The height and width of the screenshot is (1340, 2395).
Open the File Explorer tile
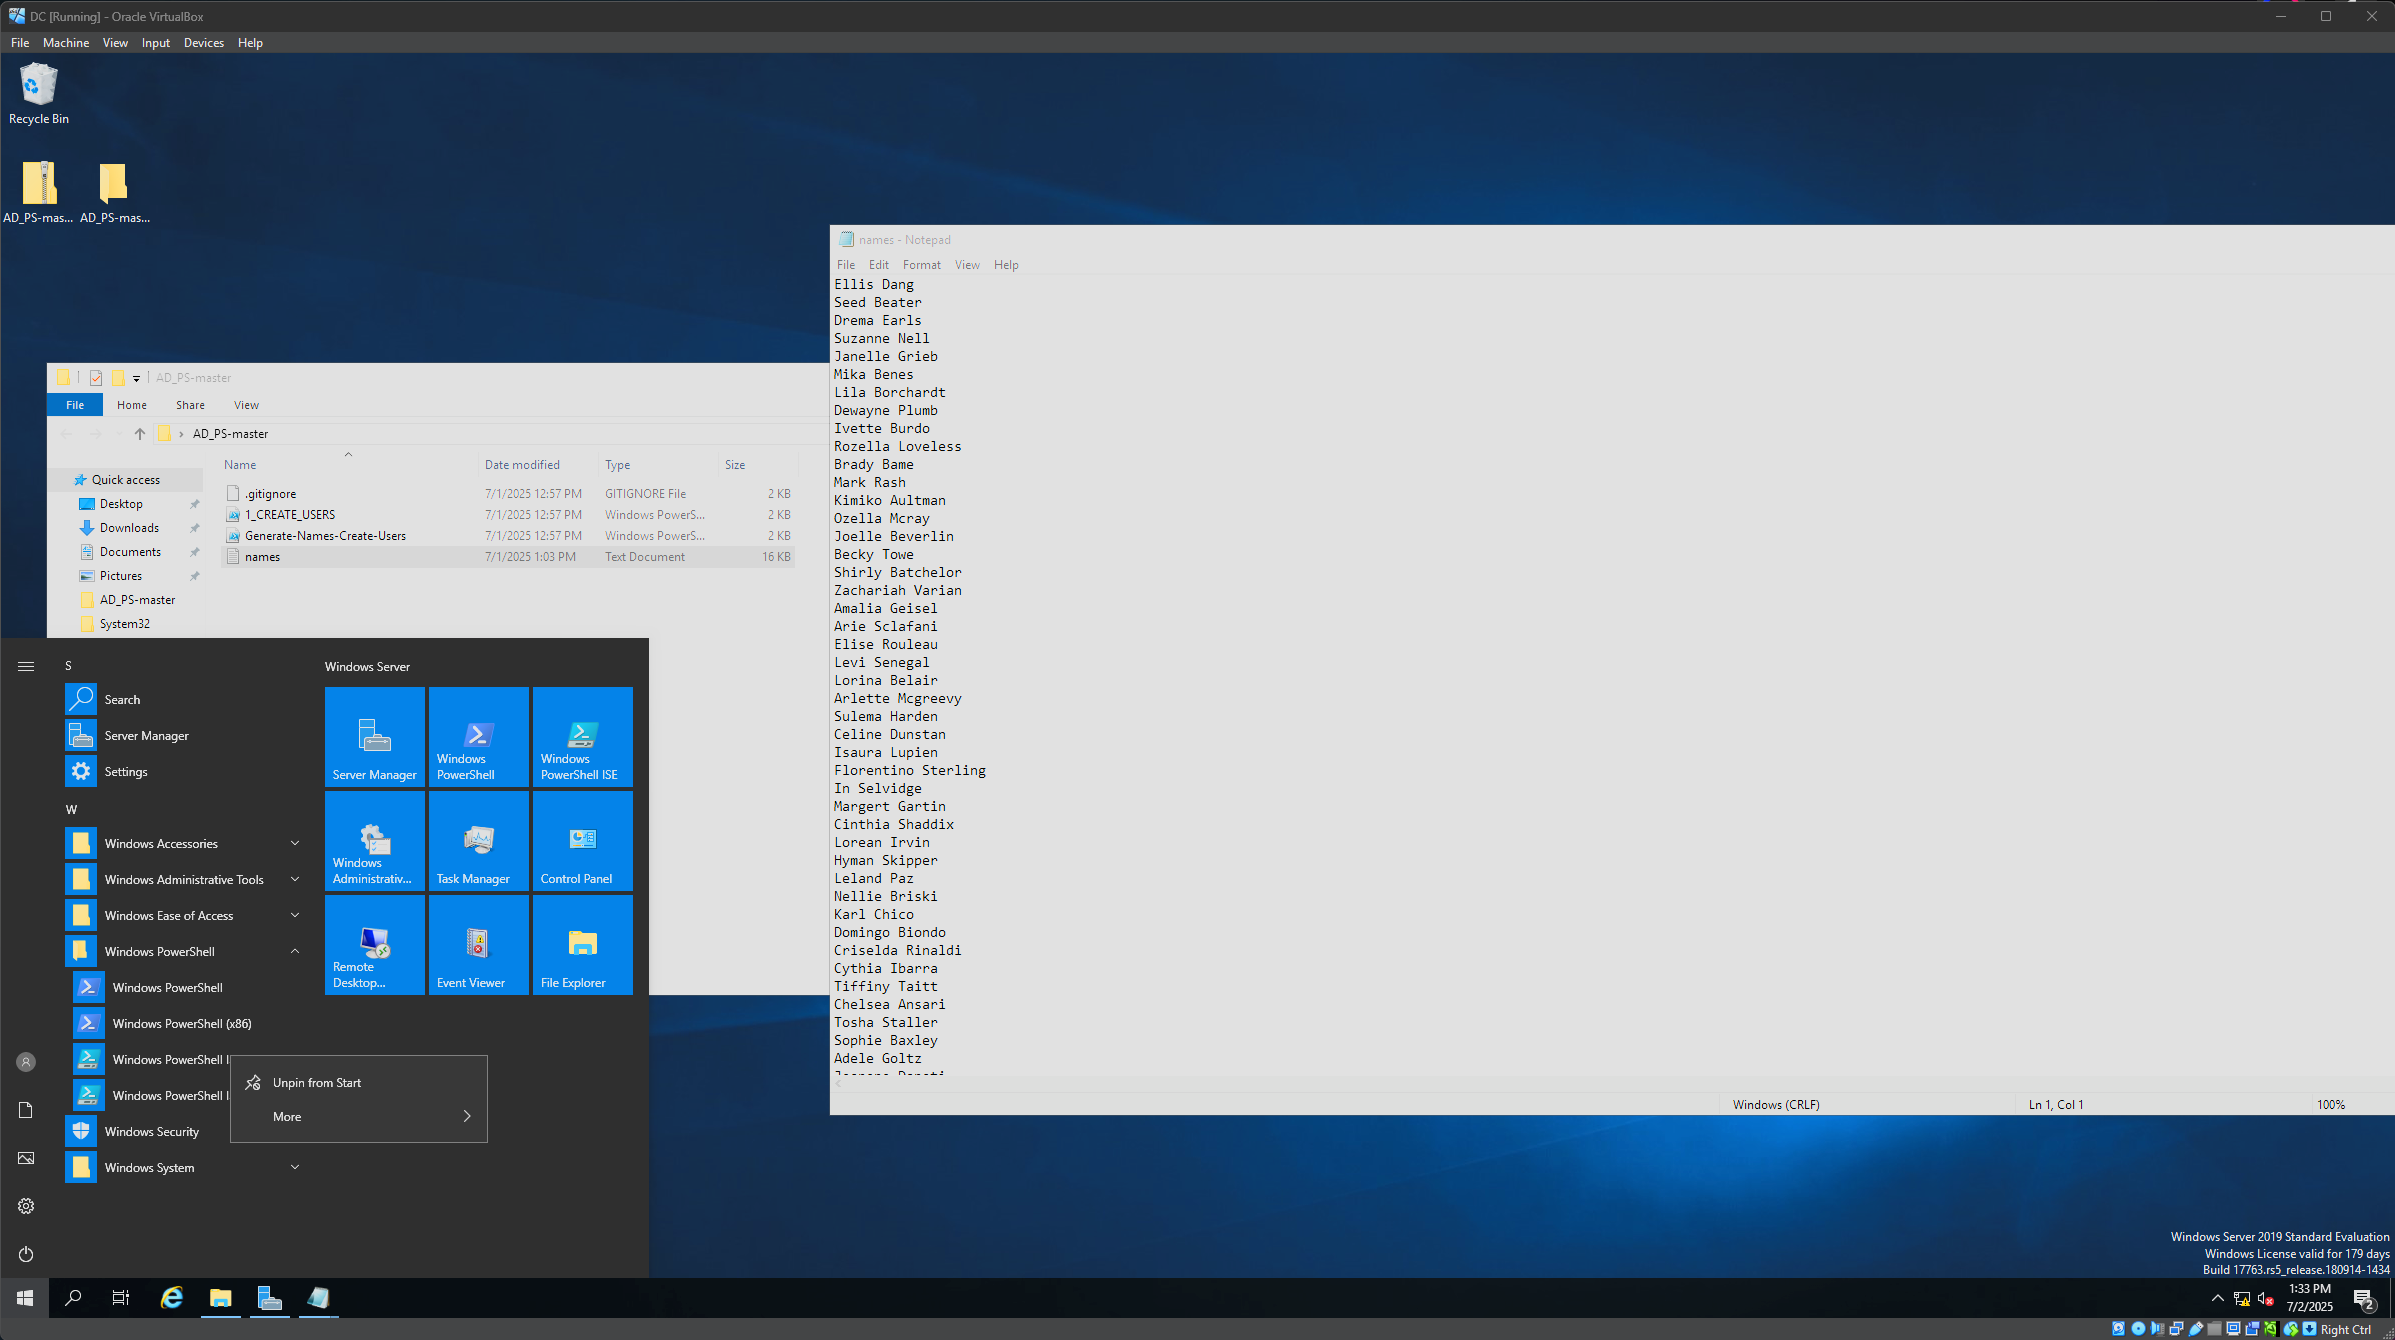583,944
